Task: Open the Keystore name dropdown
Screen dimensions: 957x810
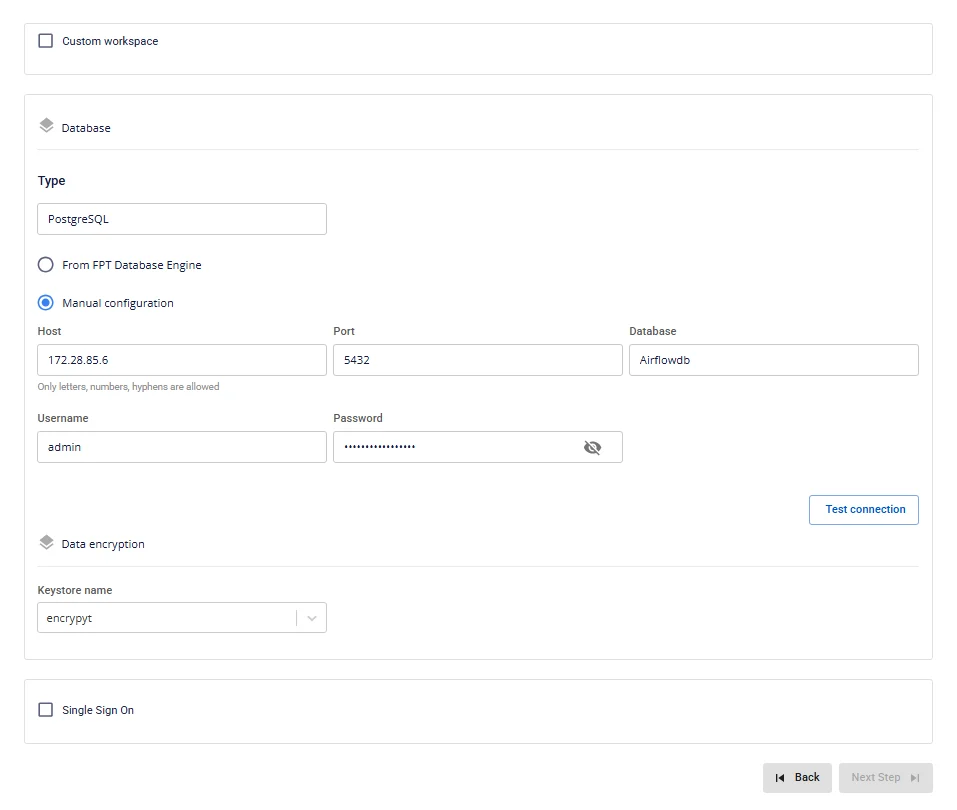Action: coord(182,618)
